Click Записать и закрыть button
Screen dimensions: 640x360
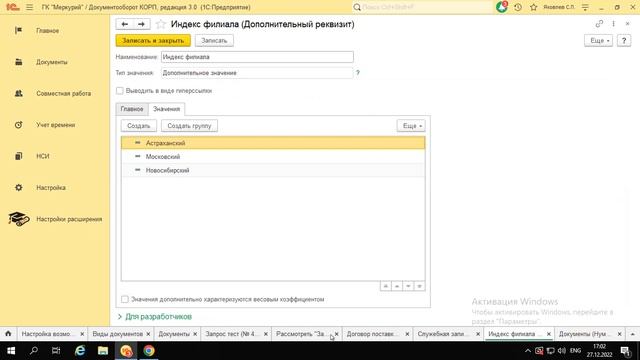[x=153, y=40]
